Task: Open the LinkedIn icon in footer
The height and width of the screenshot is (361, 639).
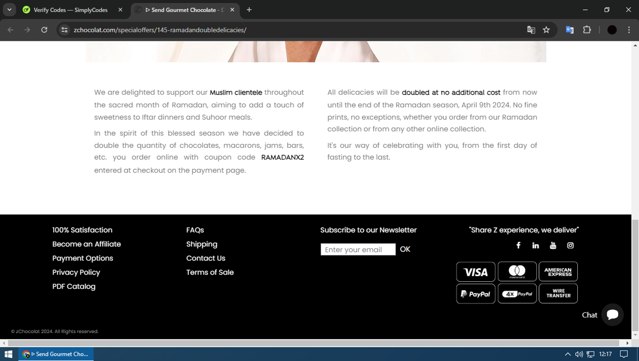Action: click(x=535, y=245)
